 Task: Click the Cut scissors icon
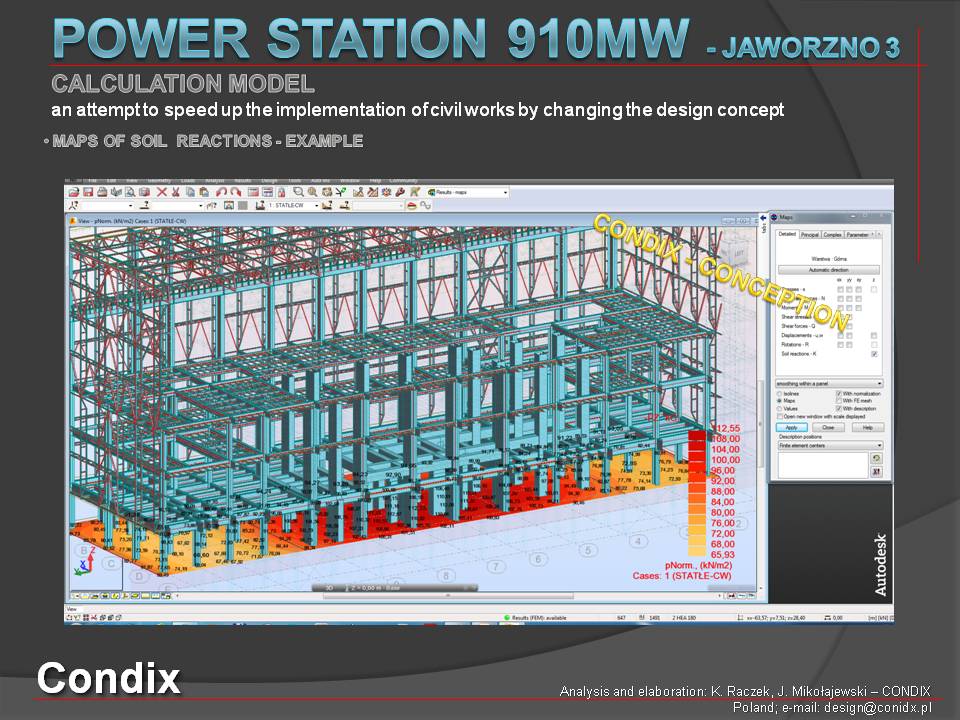point(176,192)
